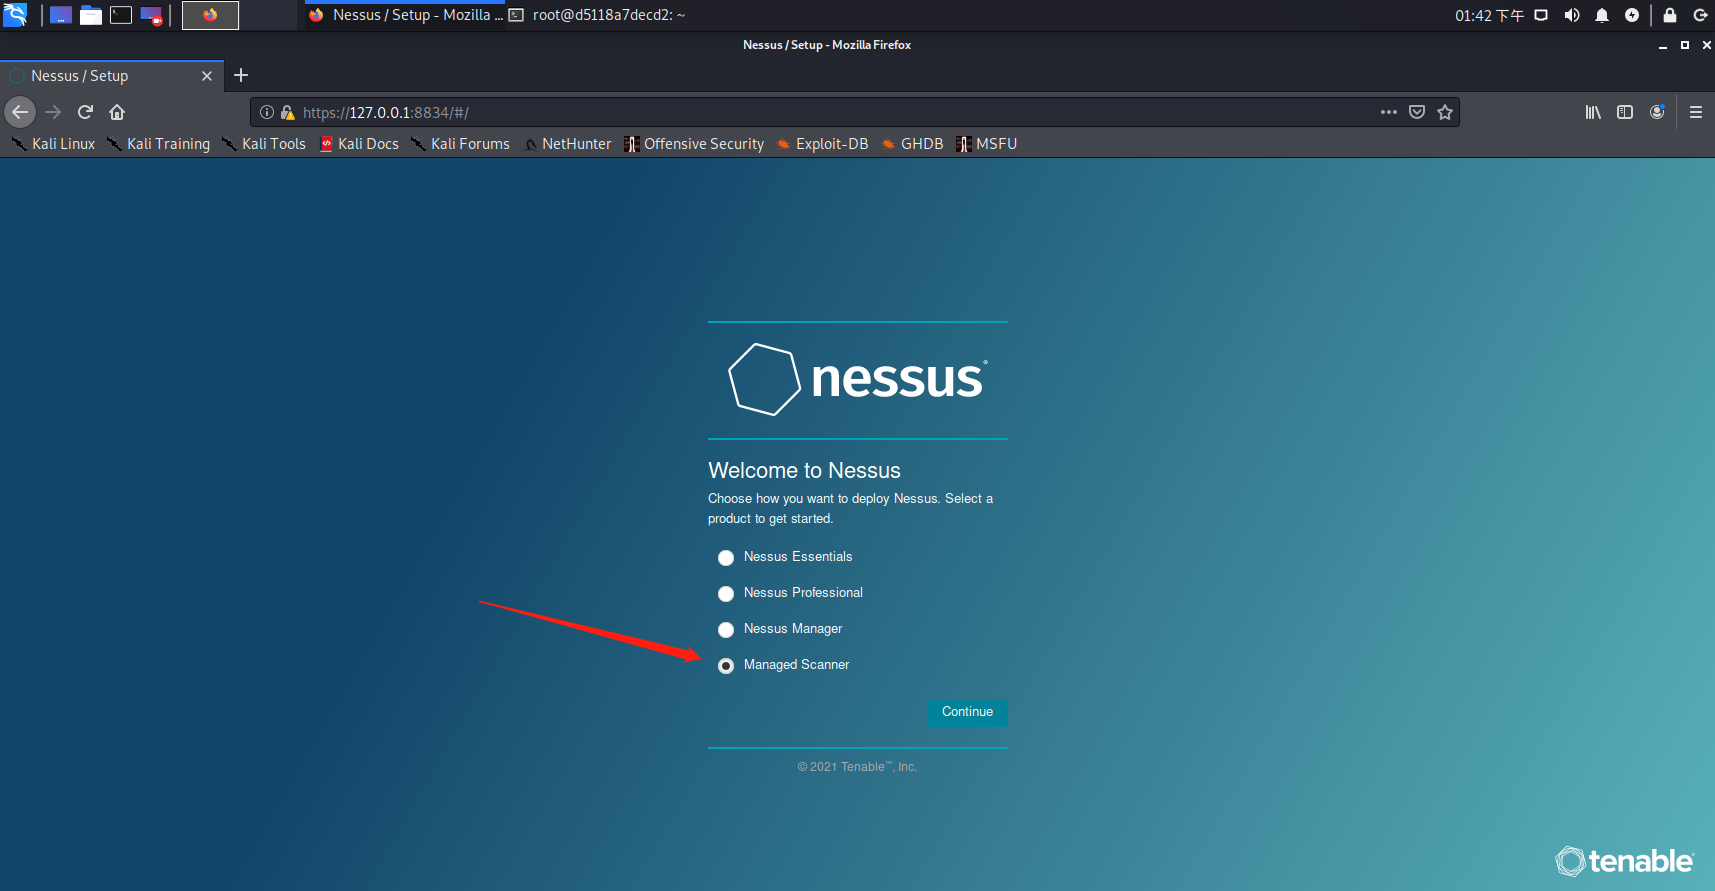
Task: Open the notifications bell tray icon
Action: coord(1602,15)
